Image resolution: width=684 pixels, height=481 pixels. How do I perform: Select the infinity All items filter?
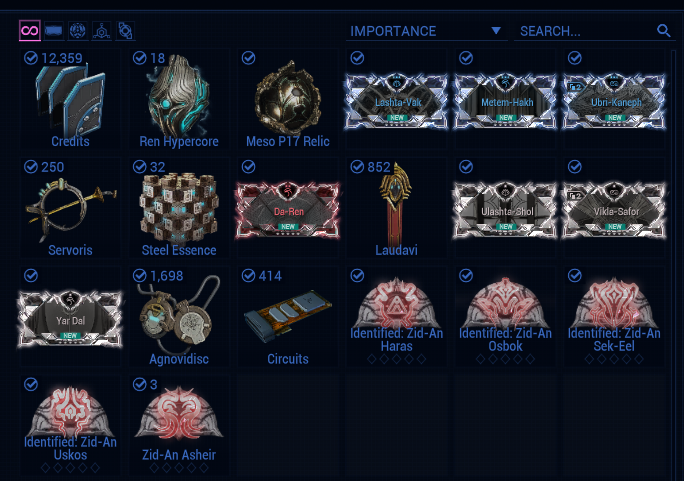[x=30, y=31]
